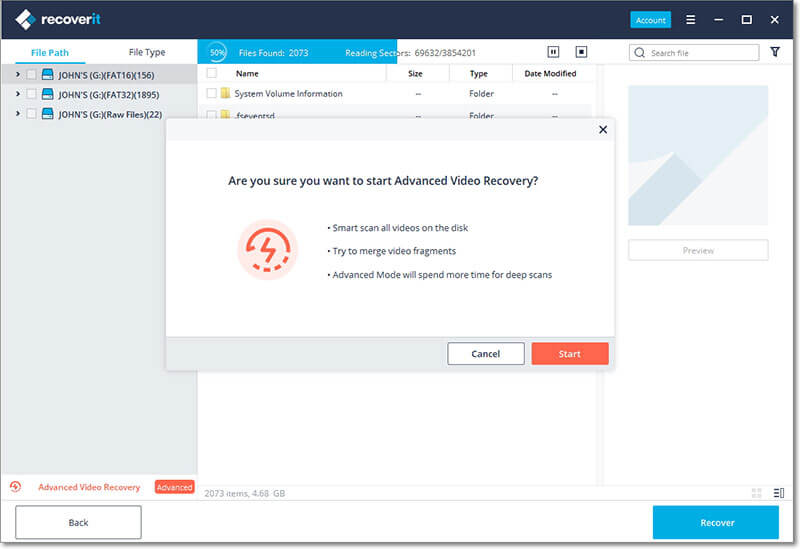Screen dimensions: 800x549
Task: Stop the scan with the stop icon
Action: tap(581, 52)
